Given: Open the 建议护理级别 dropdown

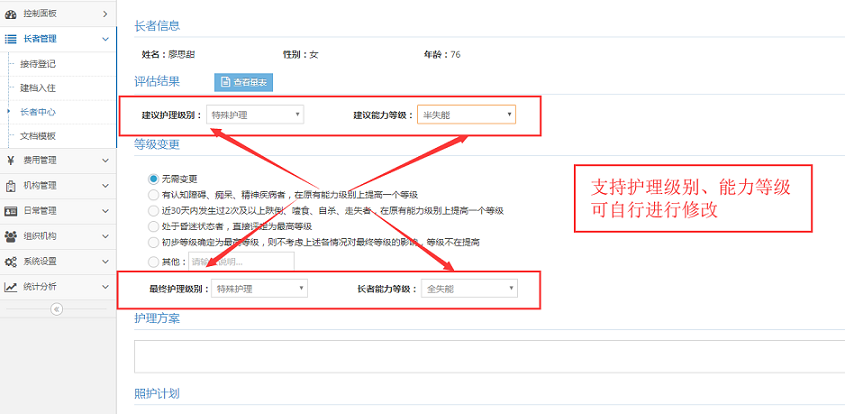Looking at the screenshot, I should (x=254, y=115).
